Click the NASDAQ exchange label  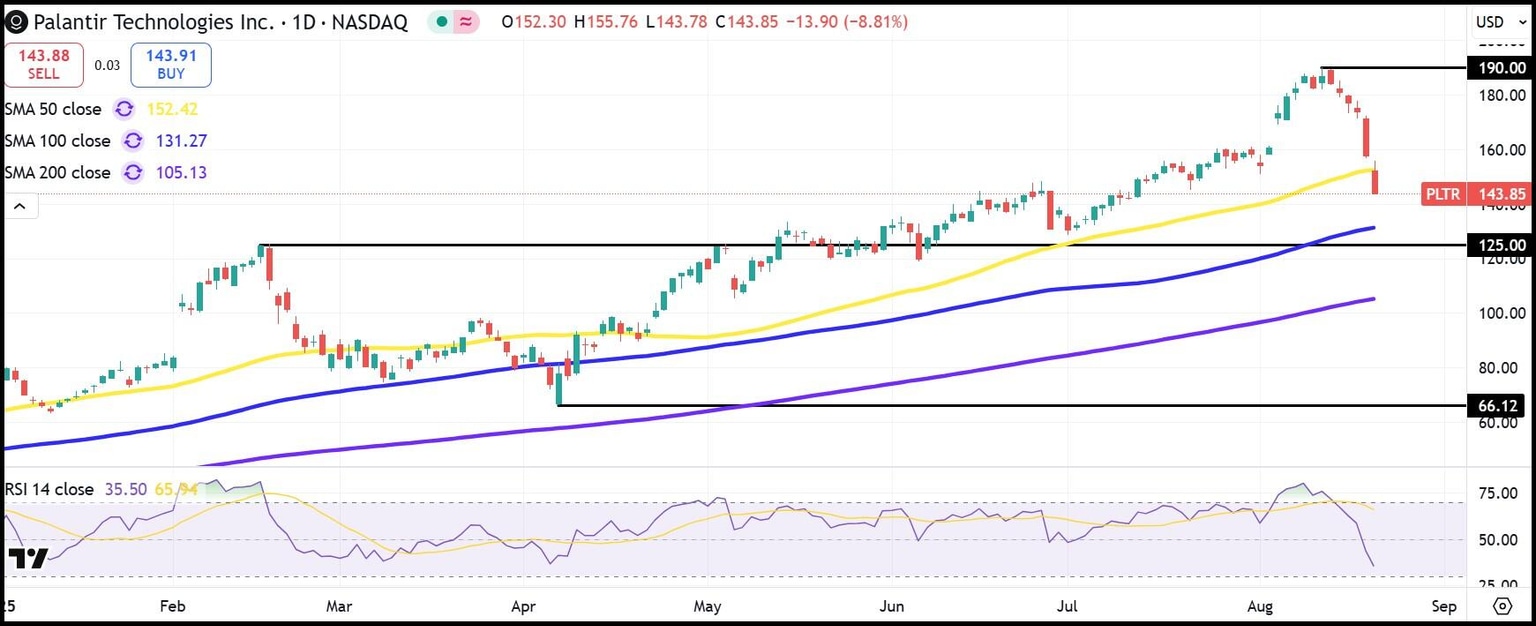coord(372,20)
